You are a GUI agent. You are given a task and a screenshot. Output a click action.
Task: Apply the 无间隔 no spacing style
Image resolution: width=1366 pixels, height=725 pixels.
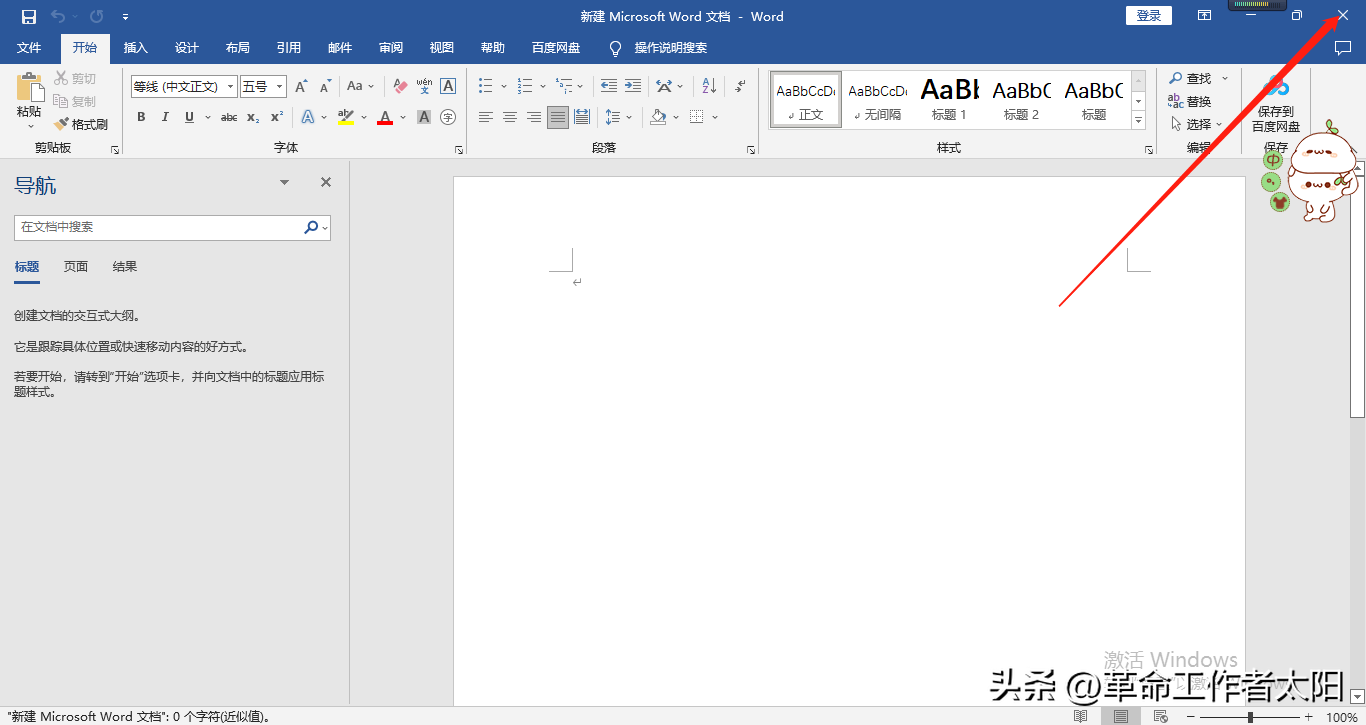[877, 99]
